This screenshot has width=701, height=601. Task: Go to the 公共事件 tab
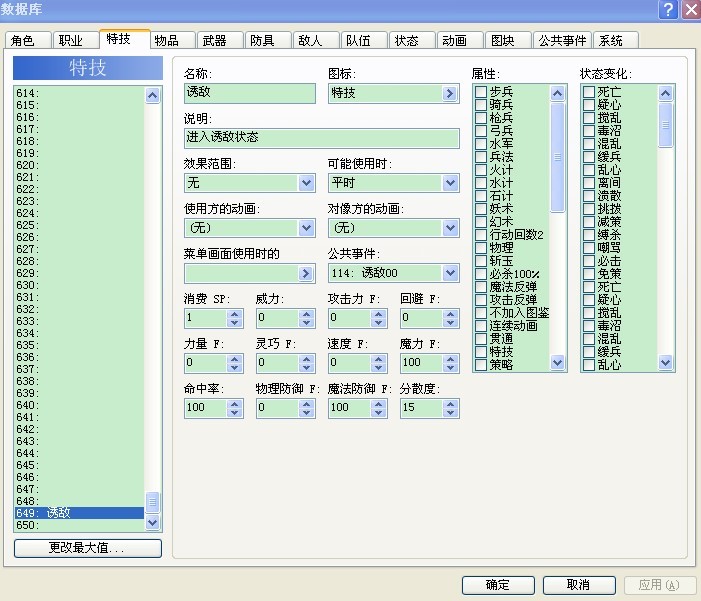[562, 41]
